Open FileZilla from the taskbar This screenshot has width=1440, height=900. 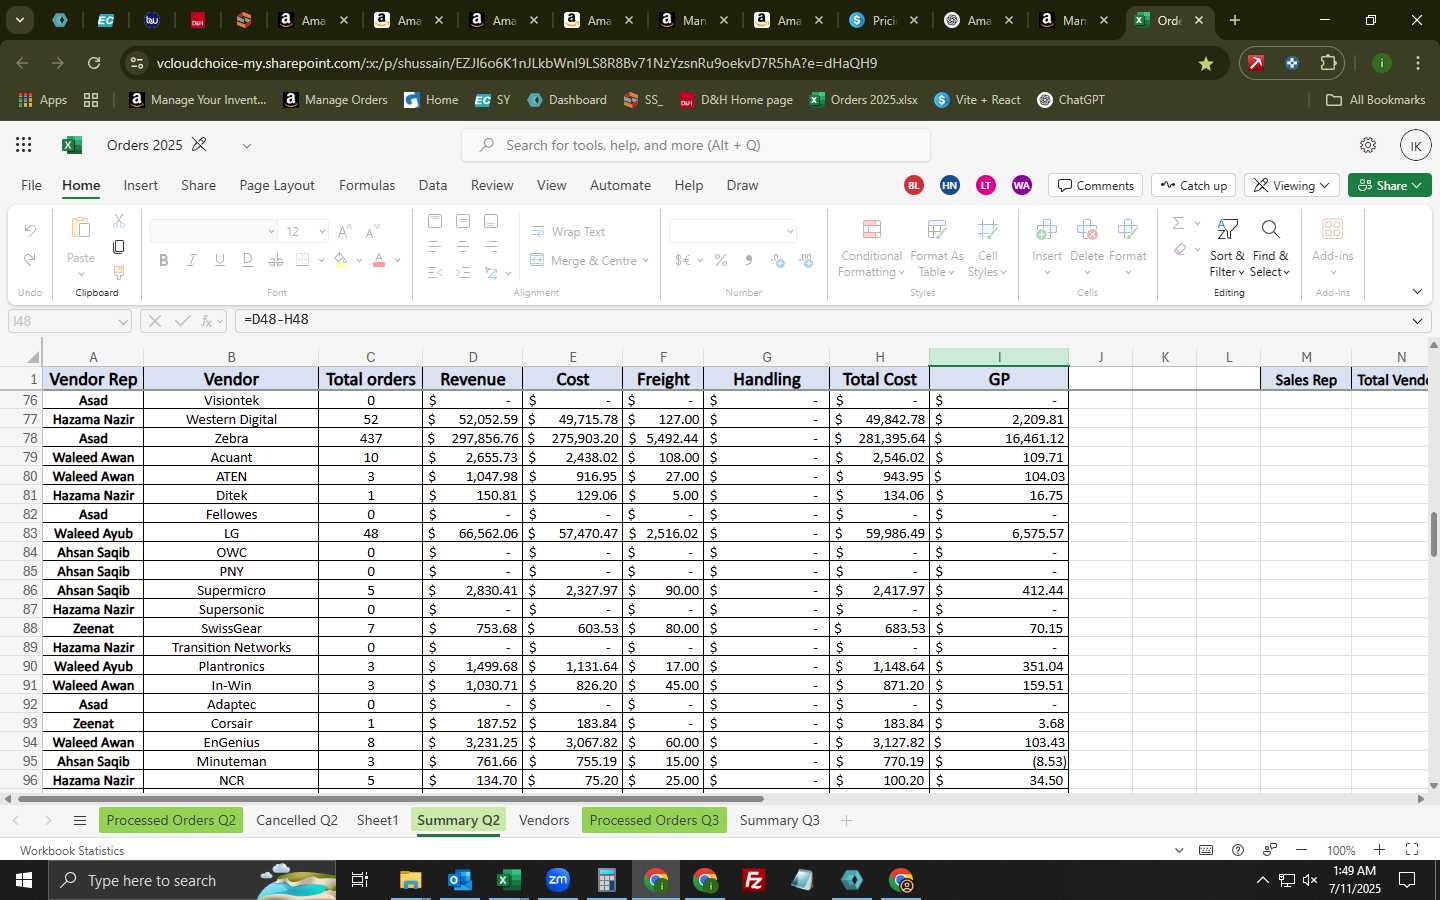pyautogui.click(x=754, y=880)
